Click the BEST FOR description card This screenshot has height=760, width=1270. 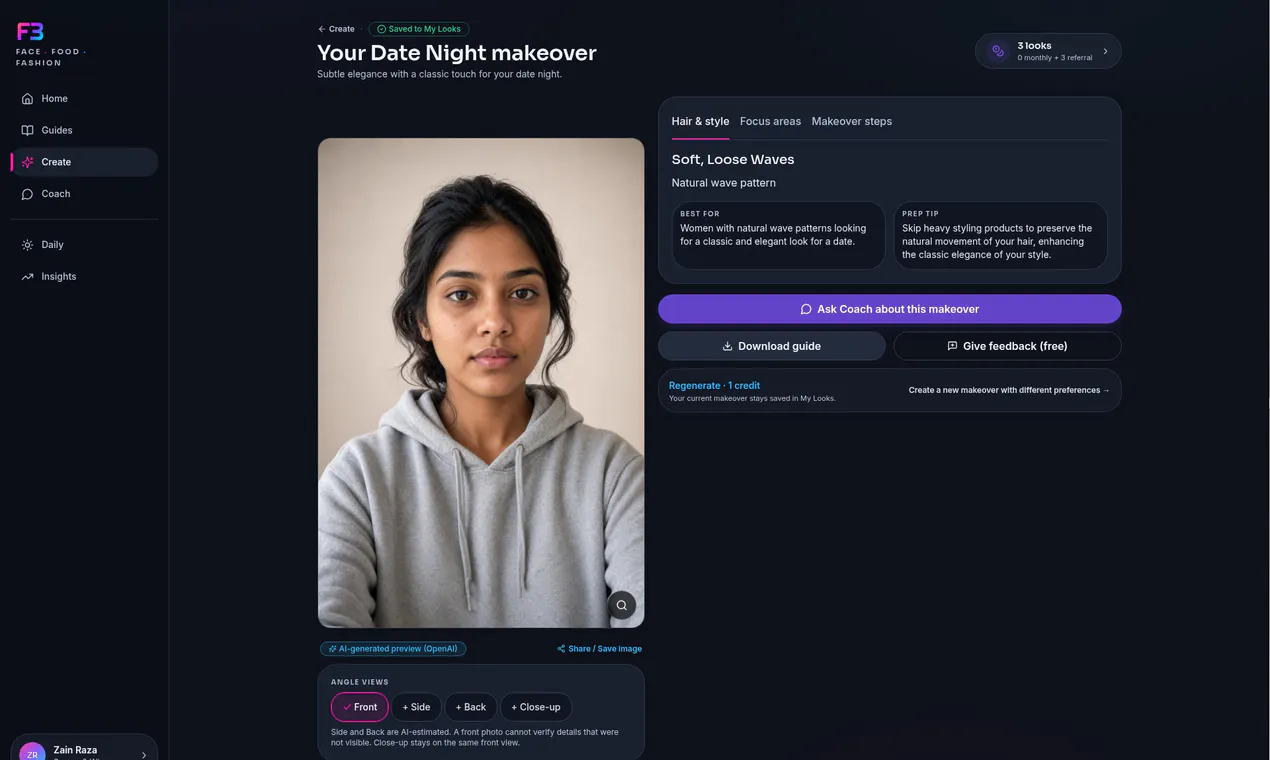(x=778, y=235)
